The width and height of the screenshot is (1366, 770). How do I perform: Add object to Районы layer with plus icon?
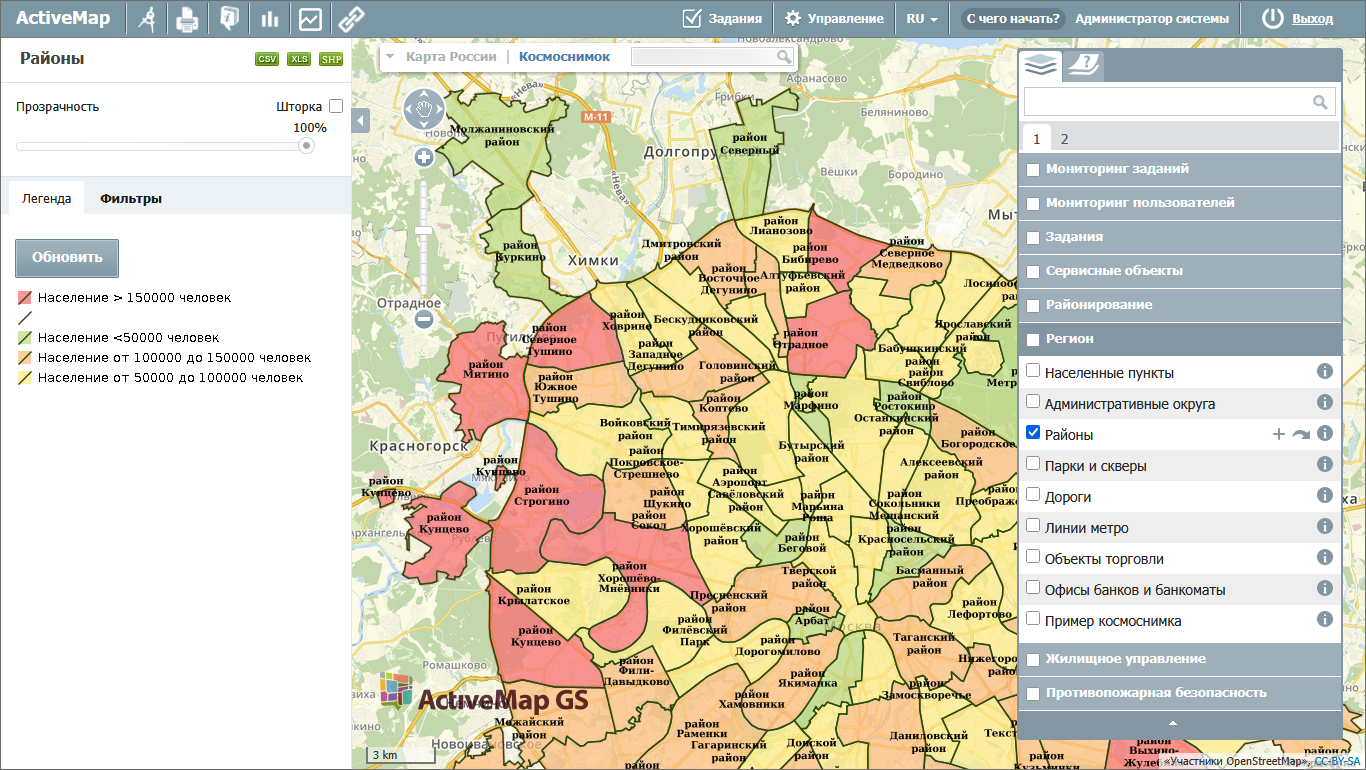pos(1278,434)
